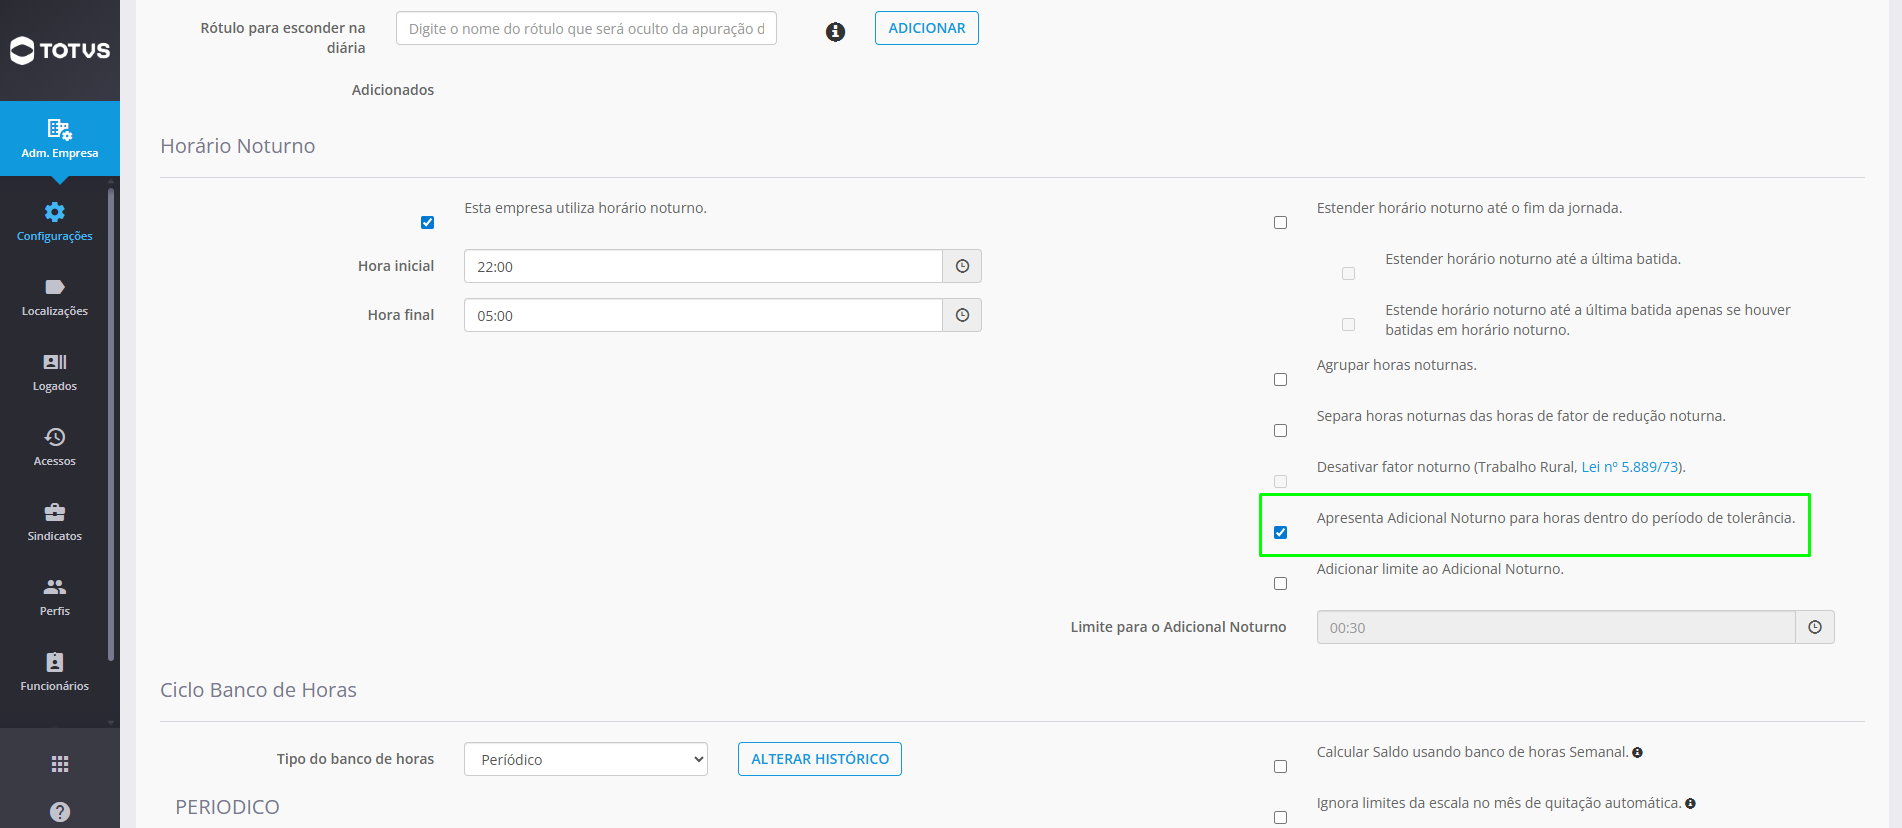This screenshot has width=1902, height=828.
Task: Click the Rótulo para esconder input field
Action: [x=586, y=28]
